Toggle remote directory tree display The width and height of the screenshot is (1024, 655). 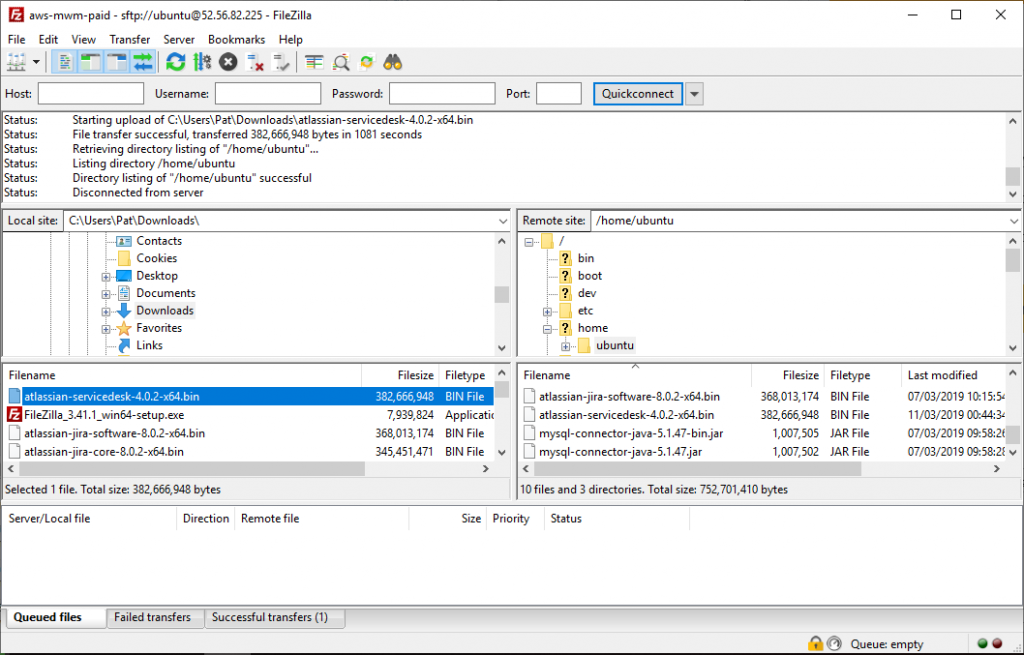[x=116, y=63]
